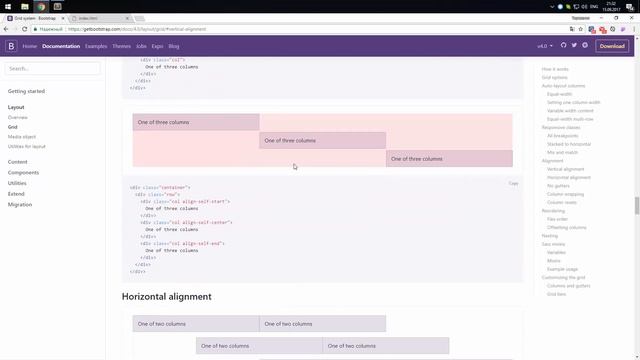Screen dimensions: 640x360
Task: Click the network icon in system tray
Action: point(576,7)
